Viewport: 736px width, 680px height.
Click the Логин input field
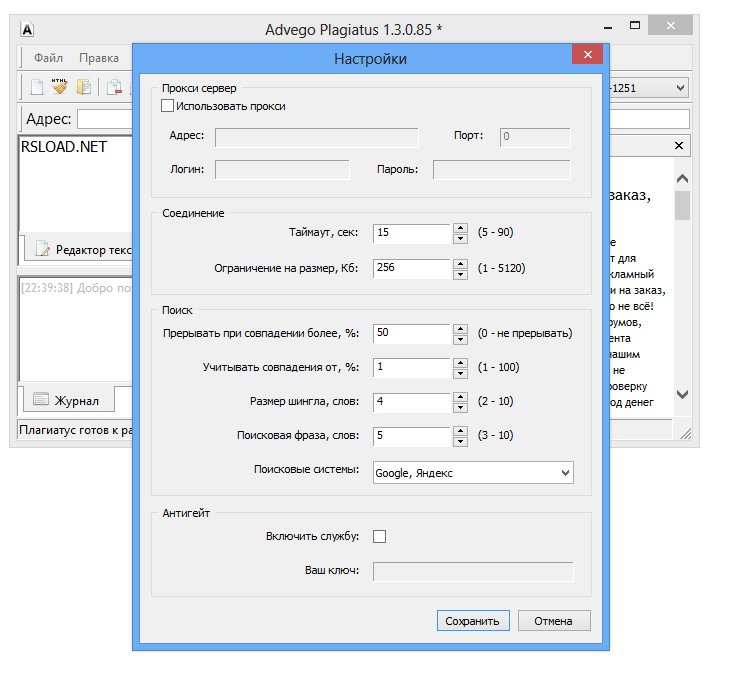pyautogui.click(x=282, y=169)
